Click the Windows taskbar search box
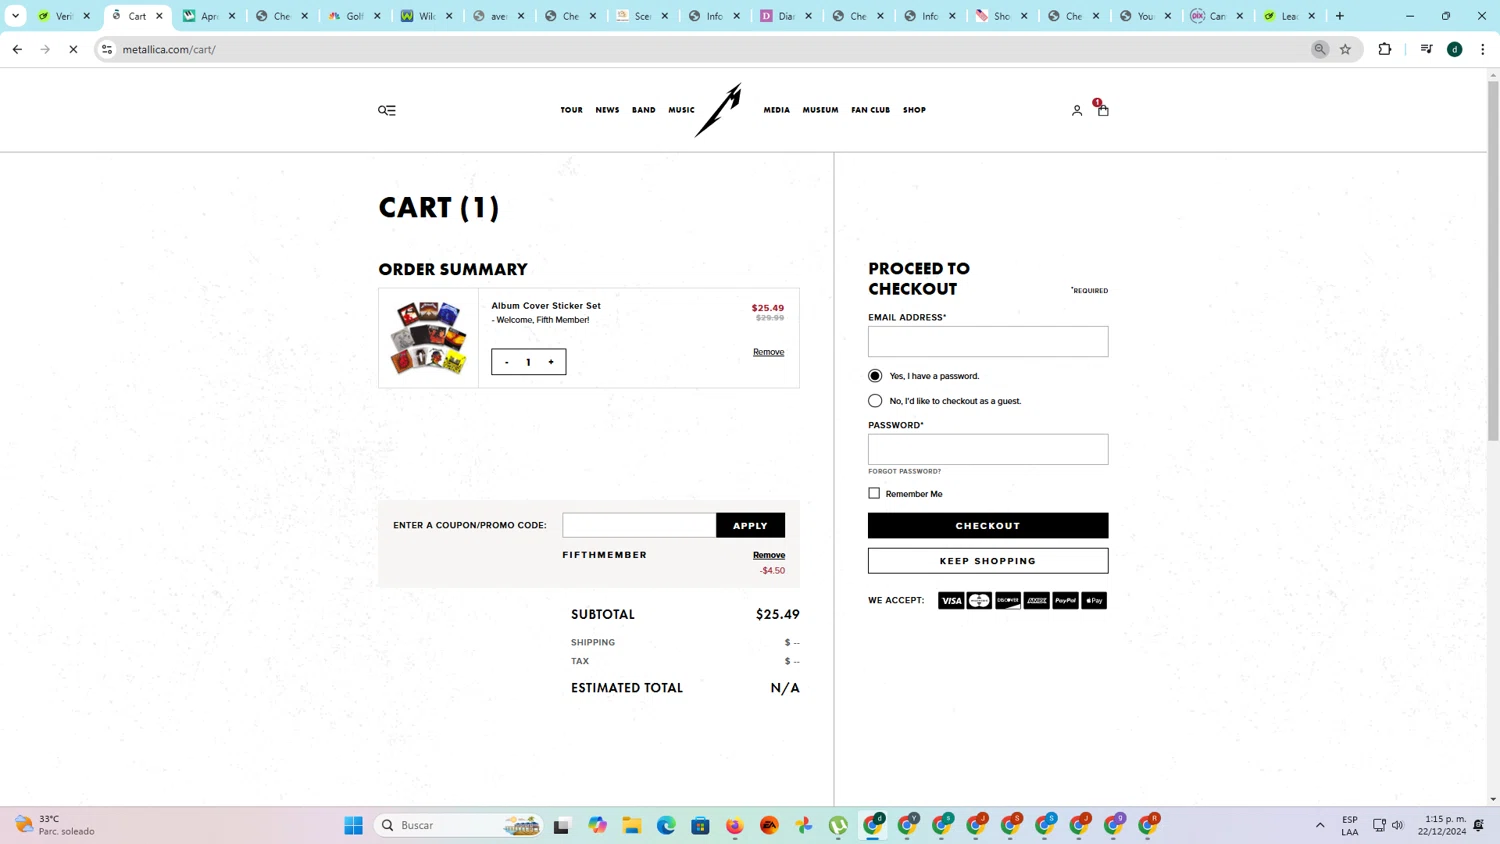Image resolution: width=1500 pixels, height=844 pixels. click(458, 825)
